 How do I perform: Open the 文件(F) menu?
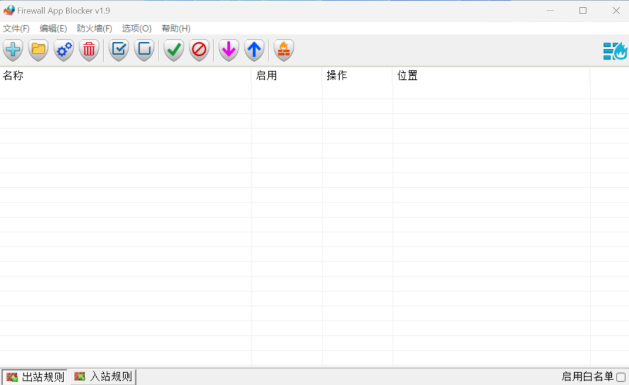(16, 28)
